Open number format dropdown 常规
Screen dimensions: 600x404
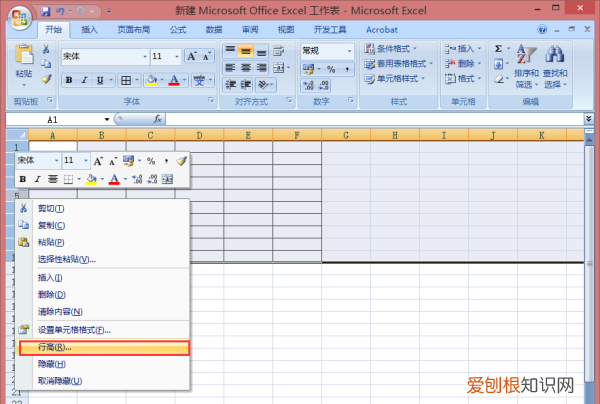pyautogui.click(x=349, y=51)
